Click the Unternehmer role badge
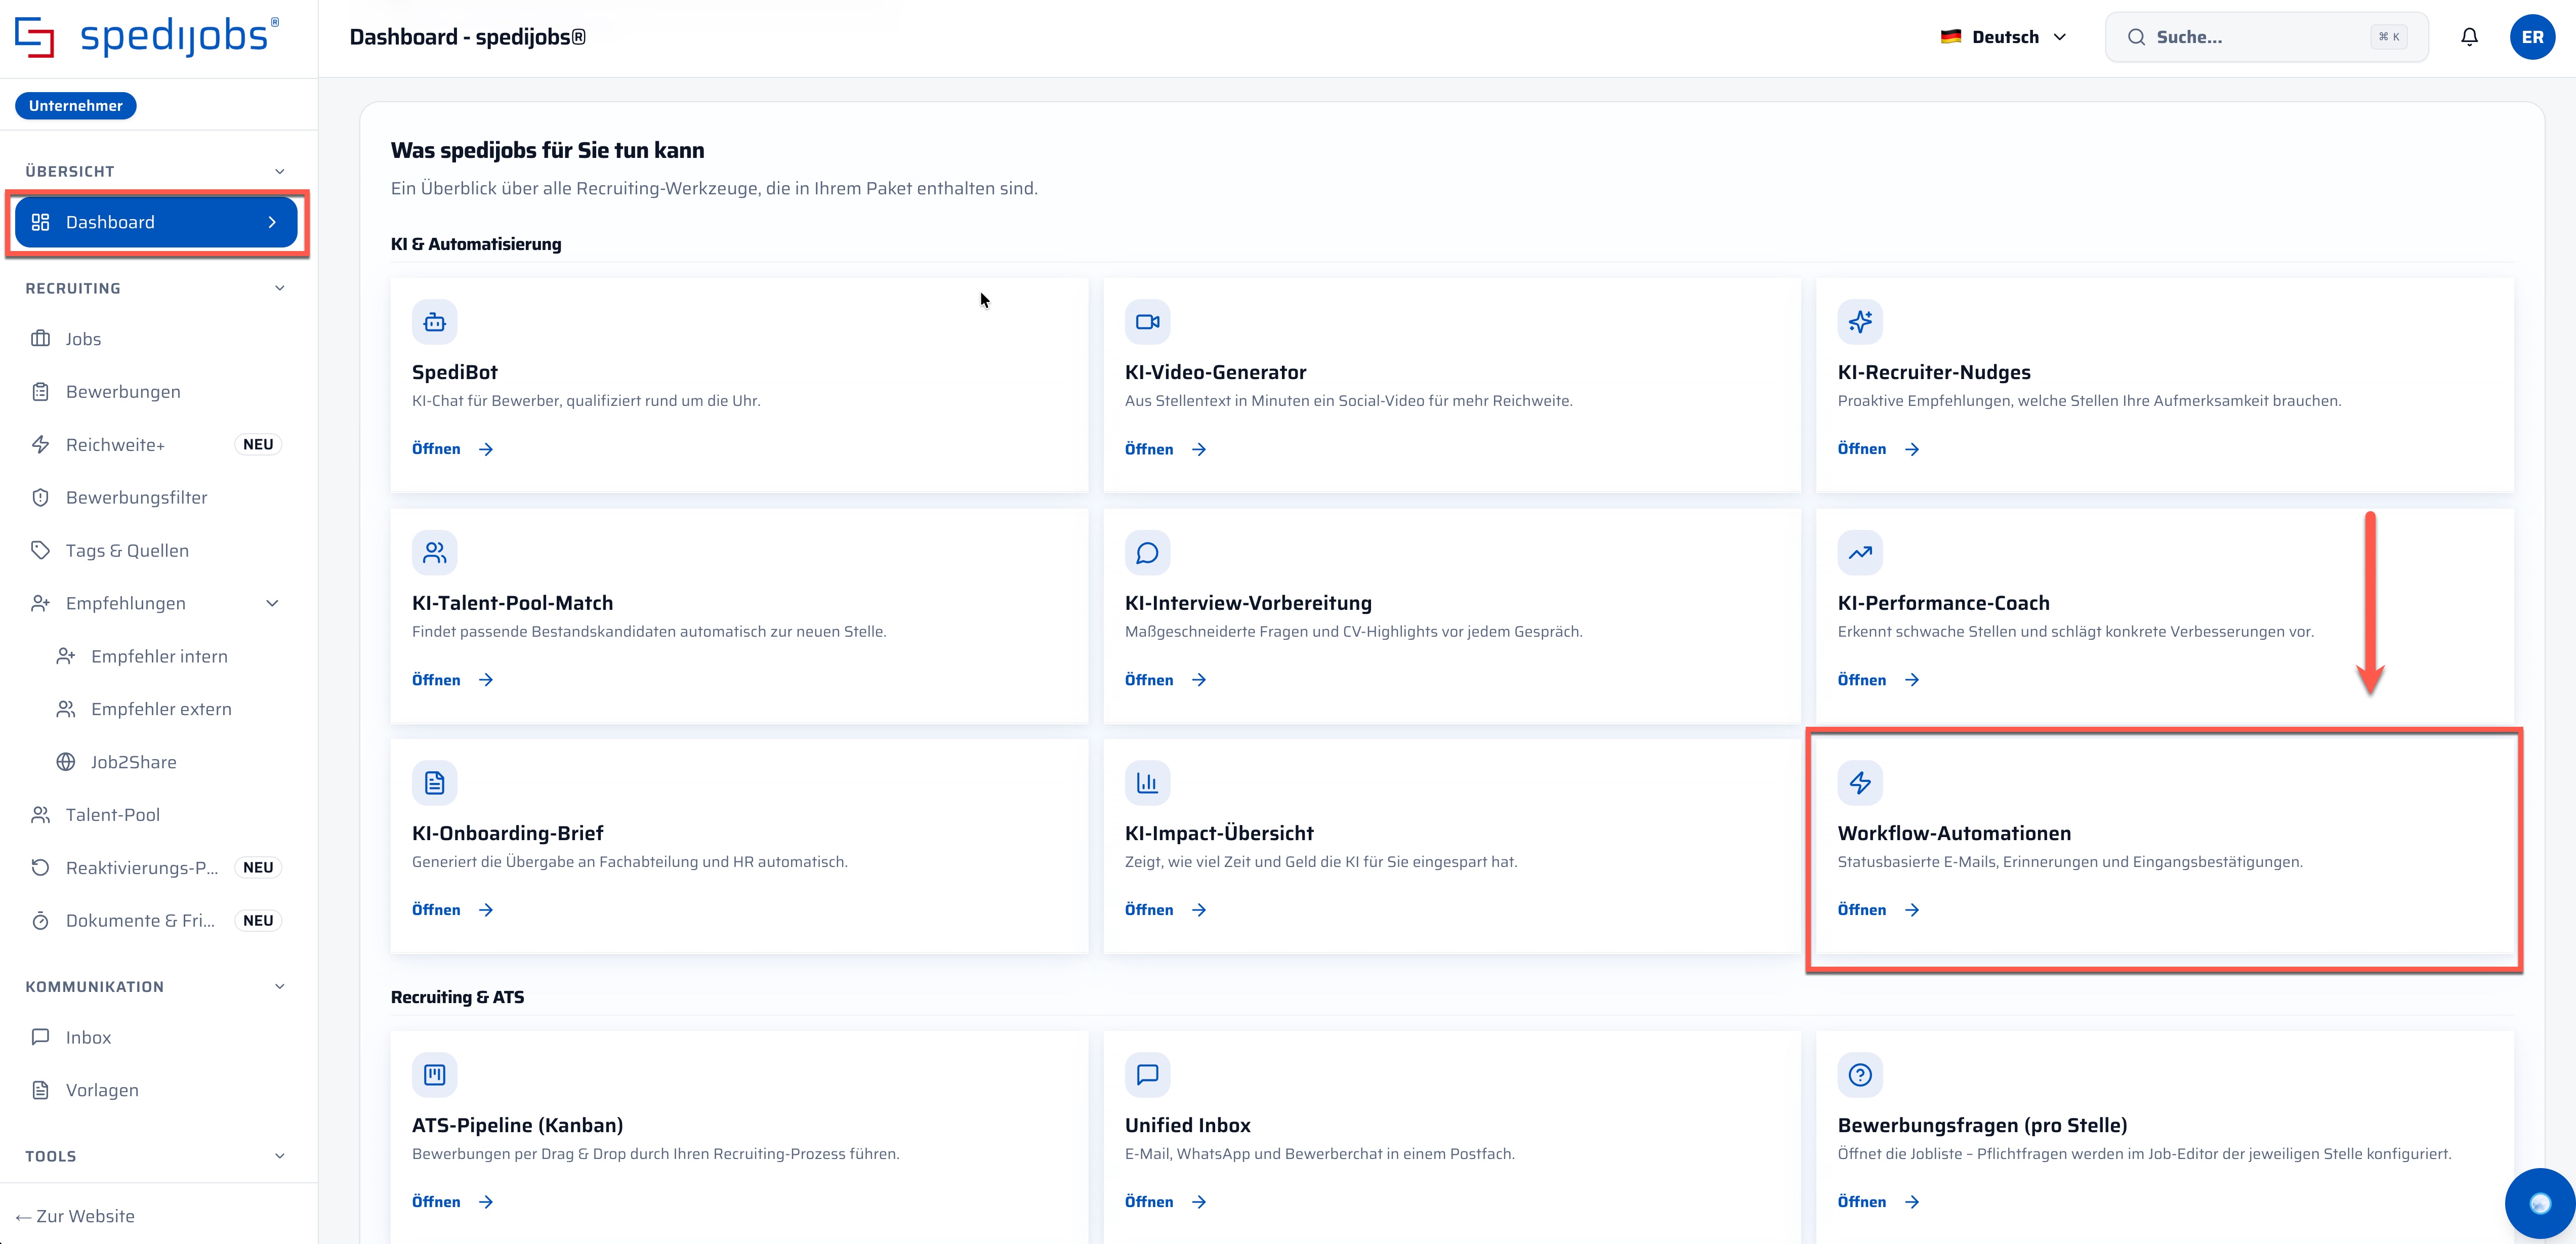Image resolution: width=2576 pixels, height=1244 pixels. [x=75, y=105]
